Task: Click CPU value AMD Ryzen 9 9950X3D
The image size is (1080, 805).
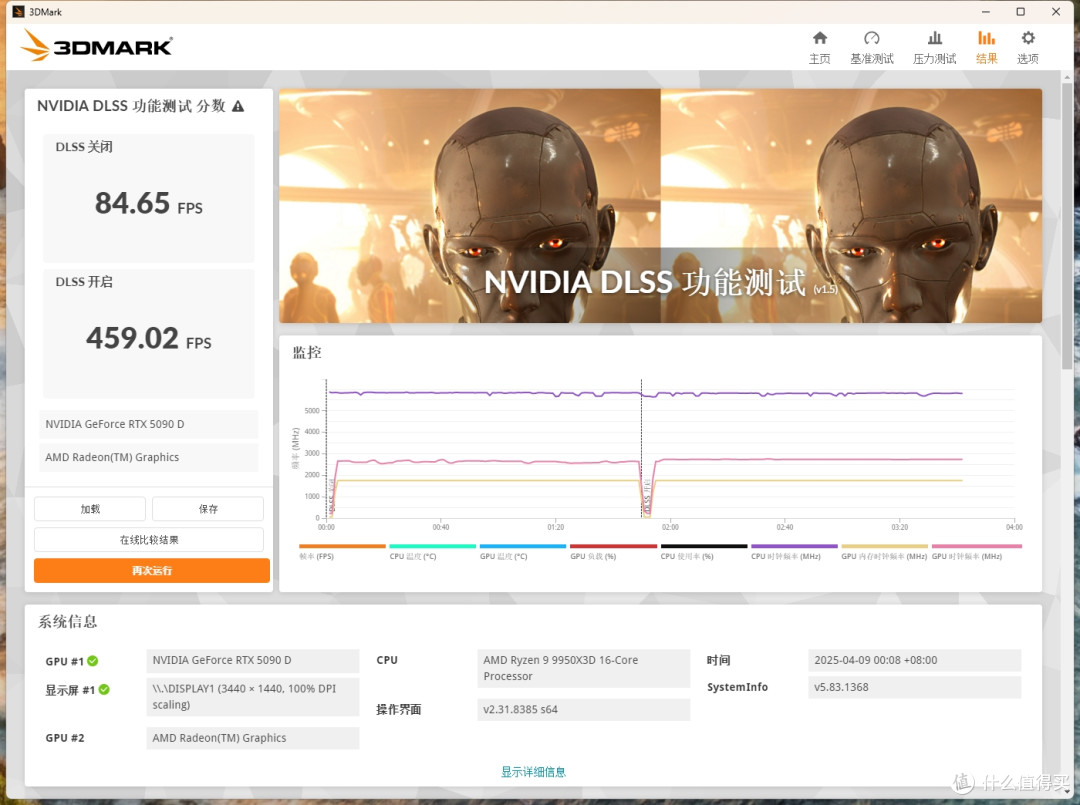Action: tap(583, 668)
